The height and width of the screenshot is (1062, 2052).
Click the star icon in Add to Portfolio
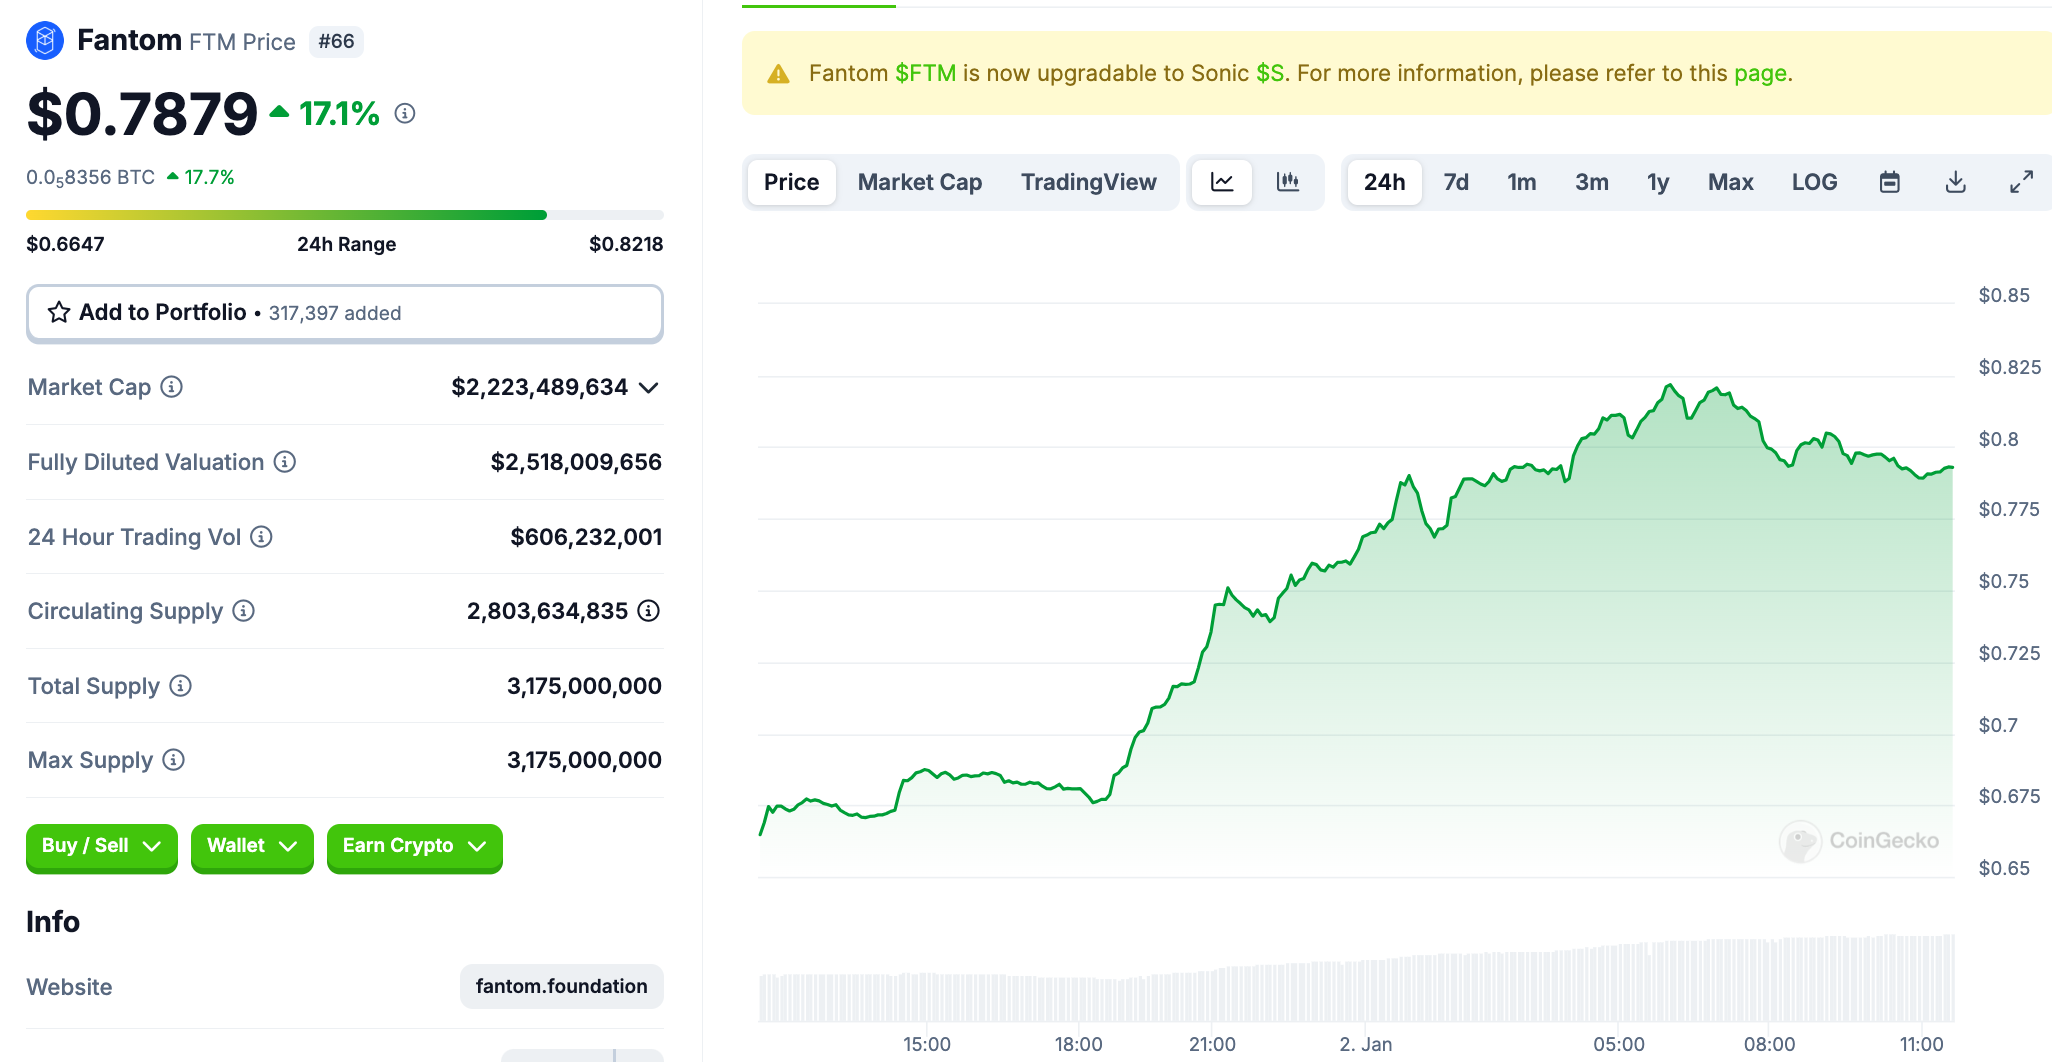pos(59,312)
